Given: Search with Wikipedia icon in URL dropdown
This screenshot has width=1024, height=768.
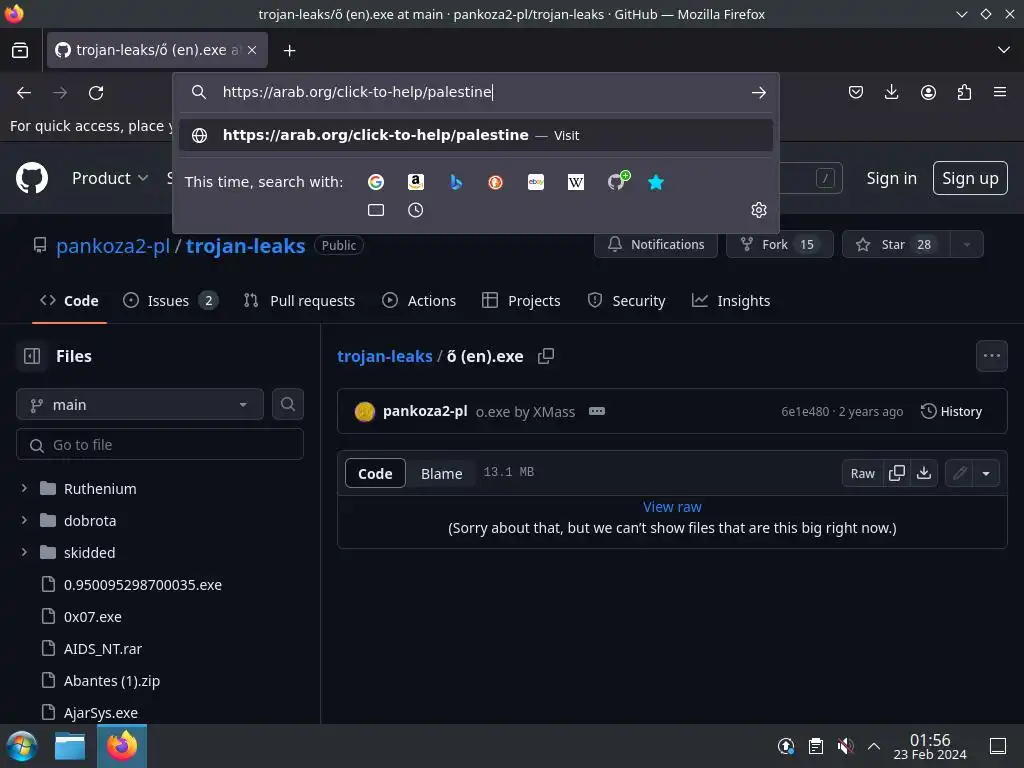Looking at the screenshot, I should pyautogui.click(x=575, y=182).
